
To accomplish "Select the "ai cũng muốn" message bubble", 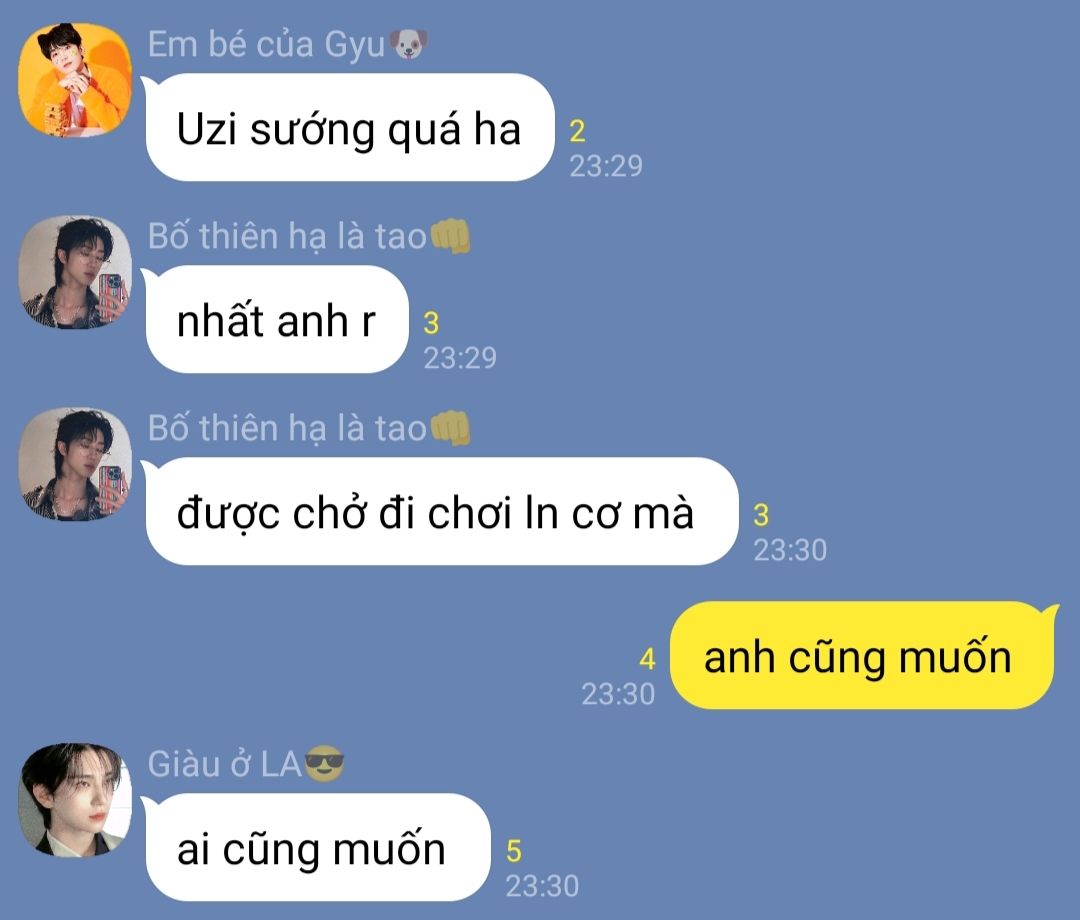I will (317, 848).
